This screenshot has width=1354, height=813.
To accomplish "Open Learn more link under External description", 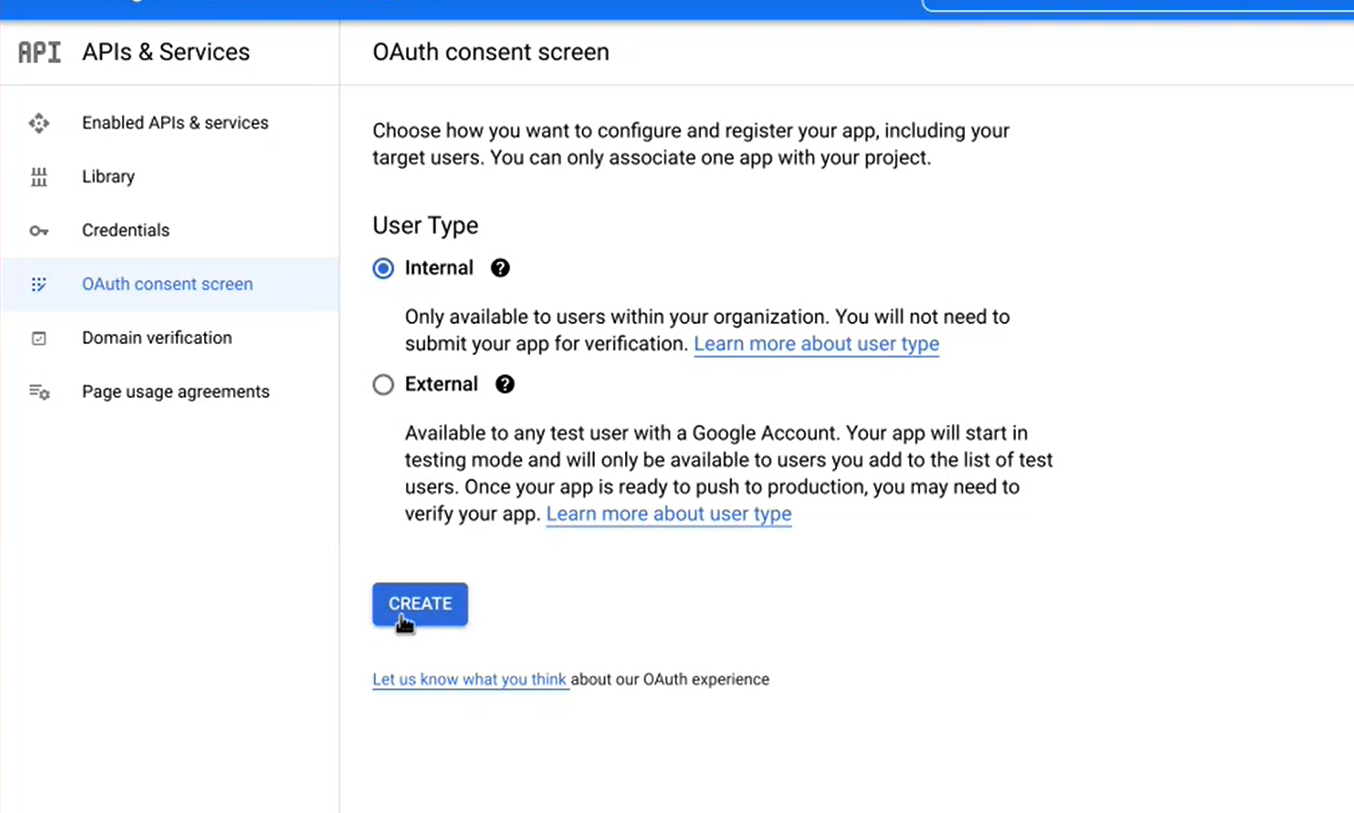I will (669, 514).
